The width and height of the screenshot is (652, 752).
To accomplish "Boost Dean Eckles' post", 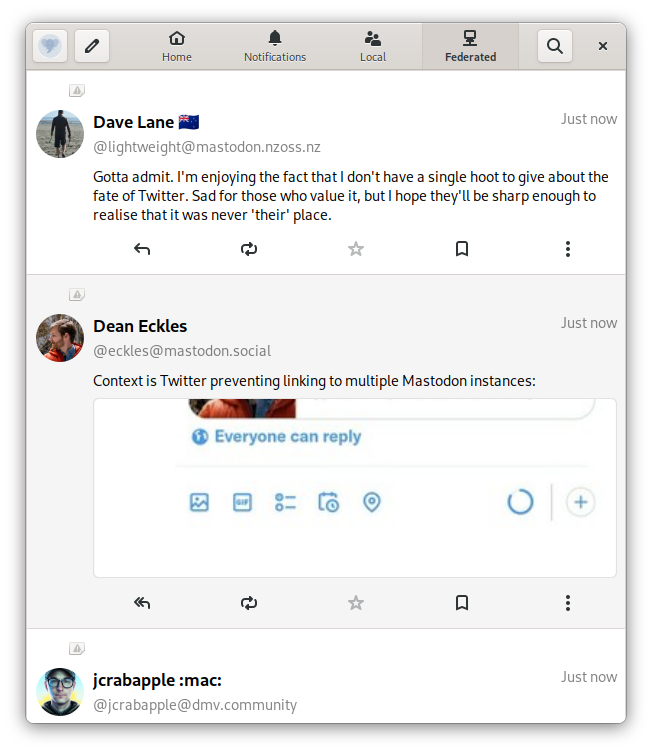I will pyautogui.click(x=249, y=603).
